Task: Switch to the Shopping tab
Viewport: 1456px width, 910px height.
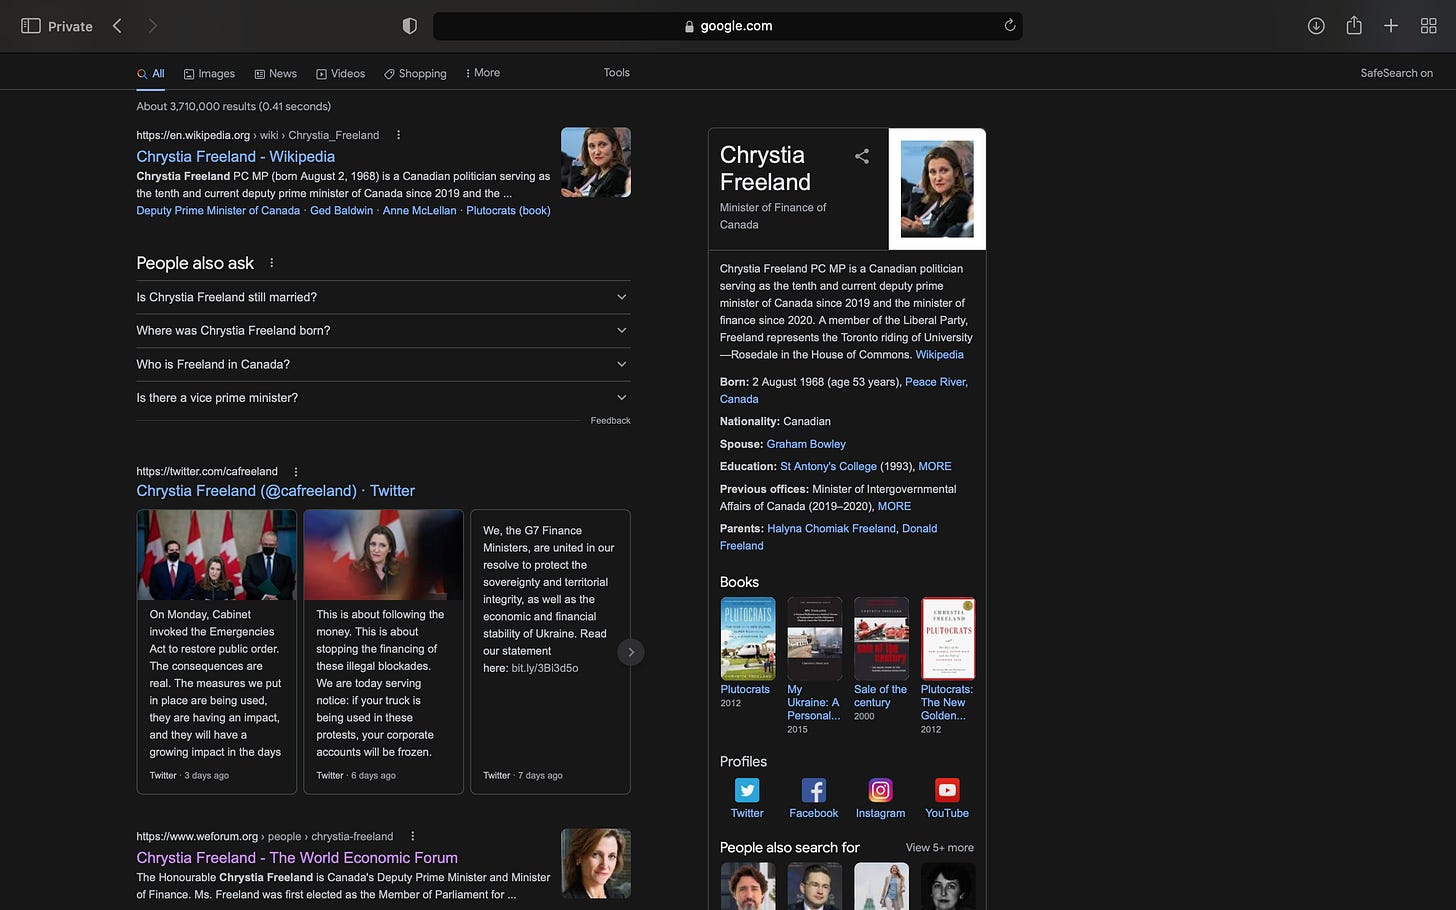Action: click(415, 74)
